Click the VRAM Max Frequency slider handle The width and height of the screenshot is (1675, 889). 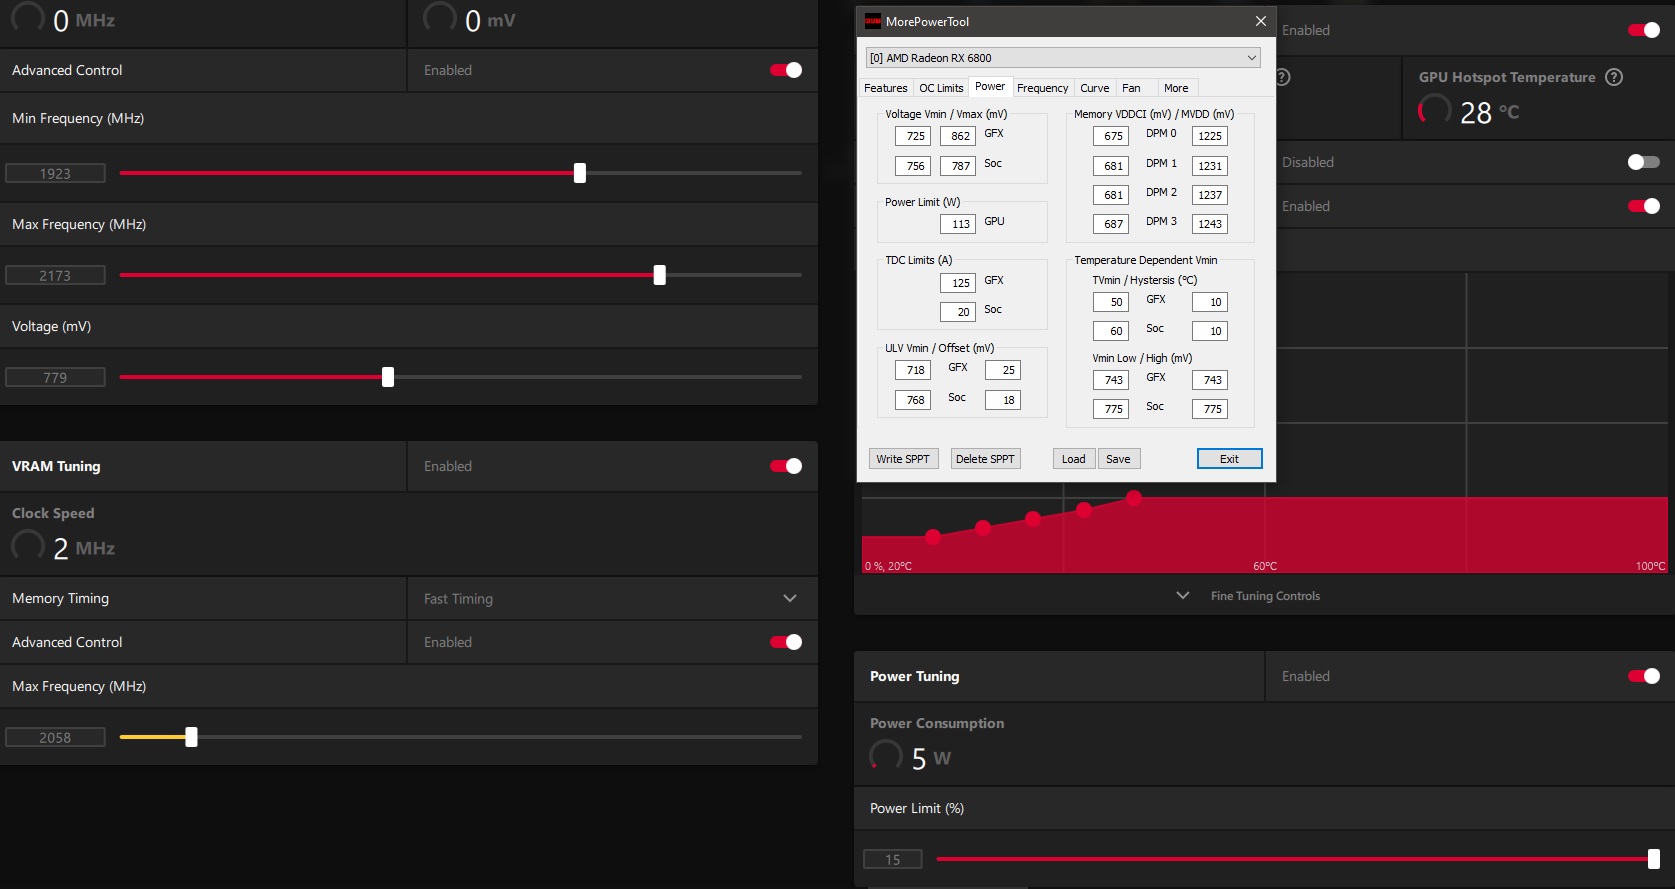click(191, 737)
